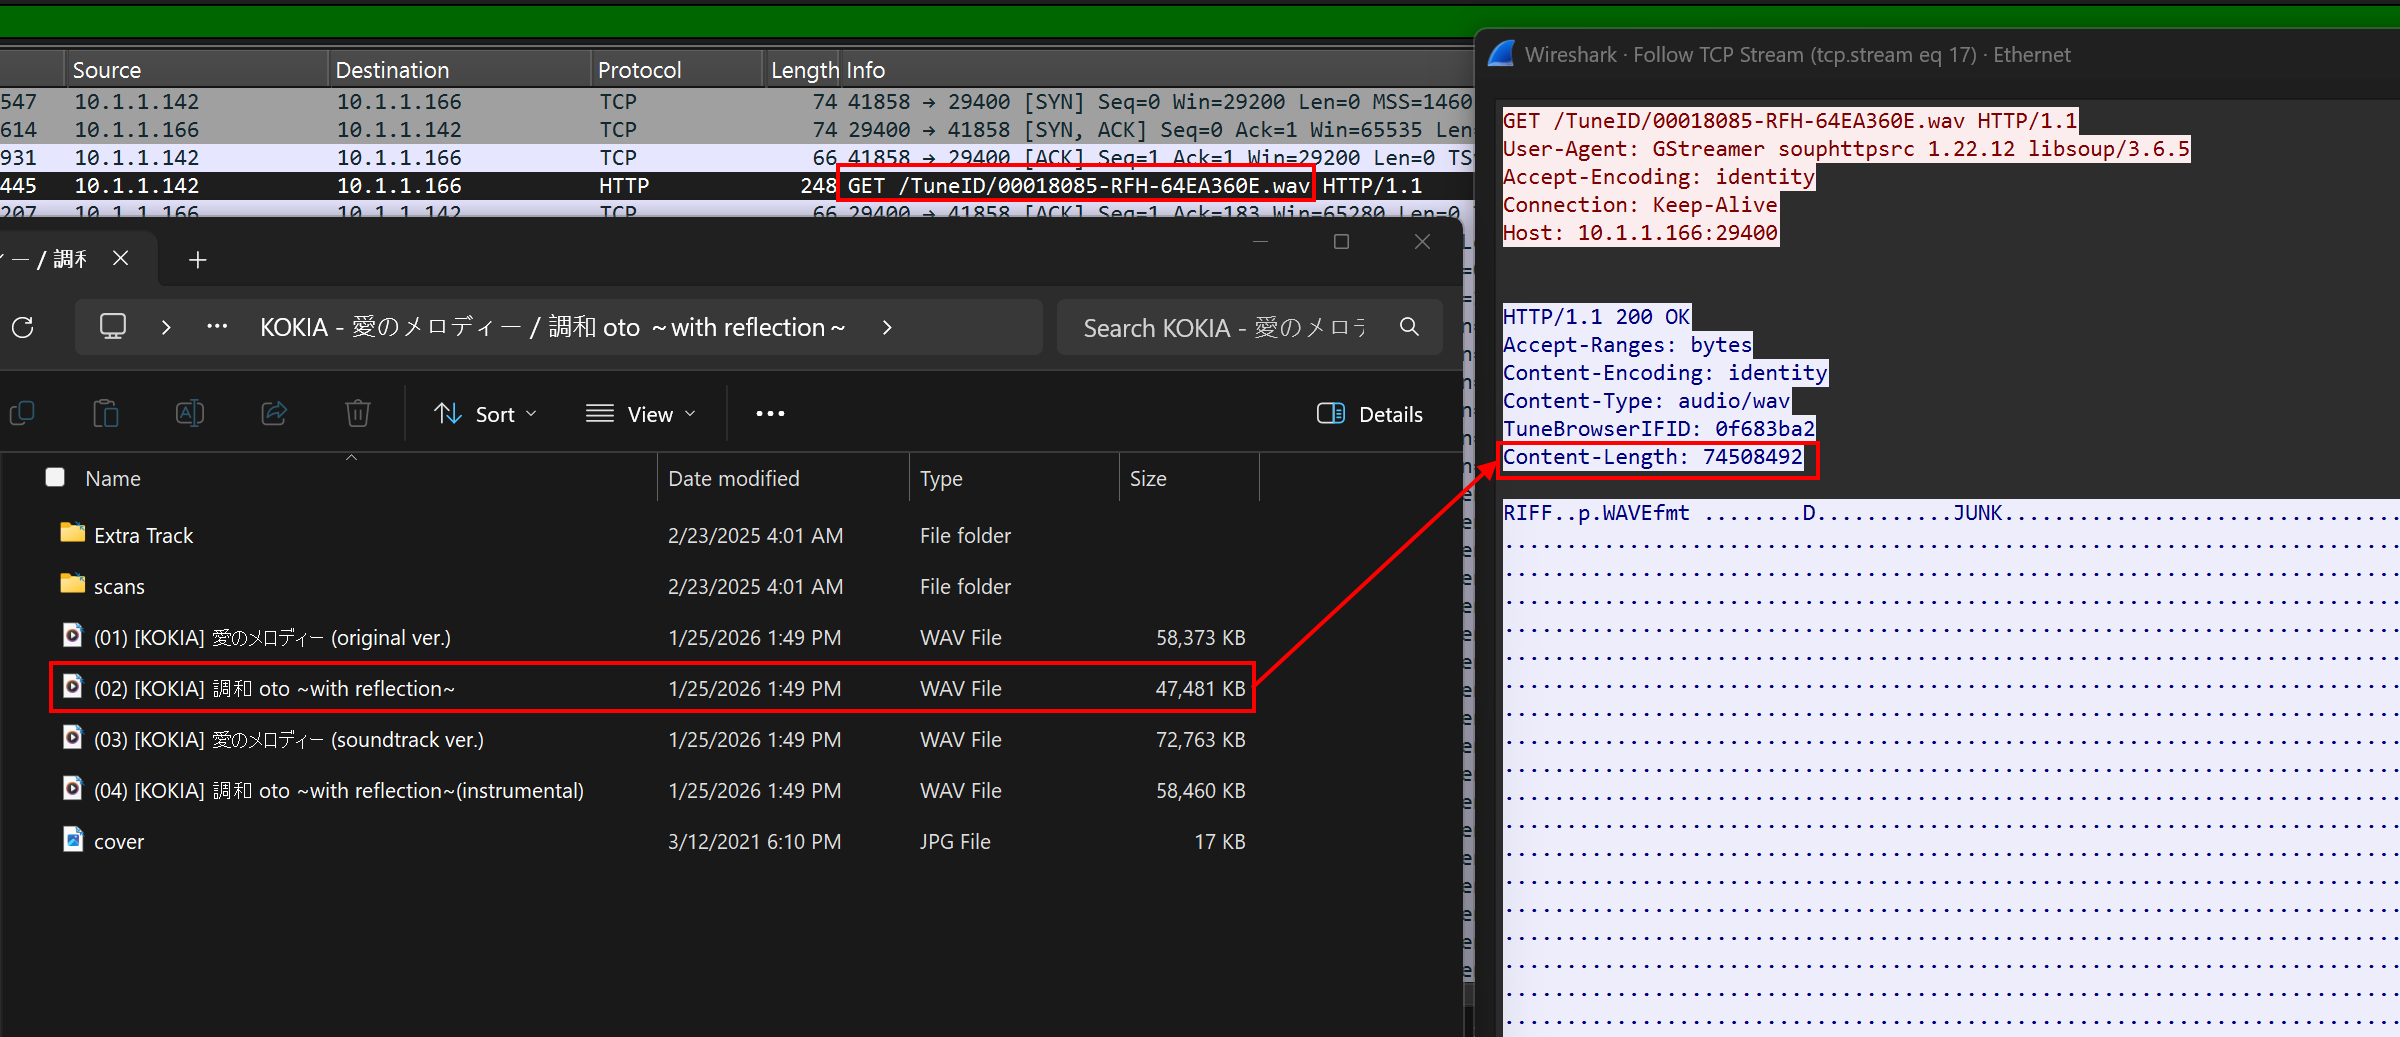The image size is (2400, 1037).
Task: Click the Refresh icon in File Explorer
Action: tap(23, 327)
